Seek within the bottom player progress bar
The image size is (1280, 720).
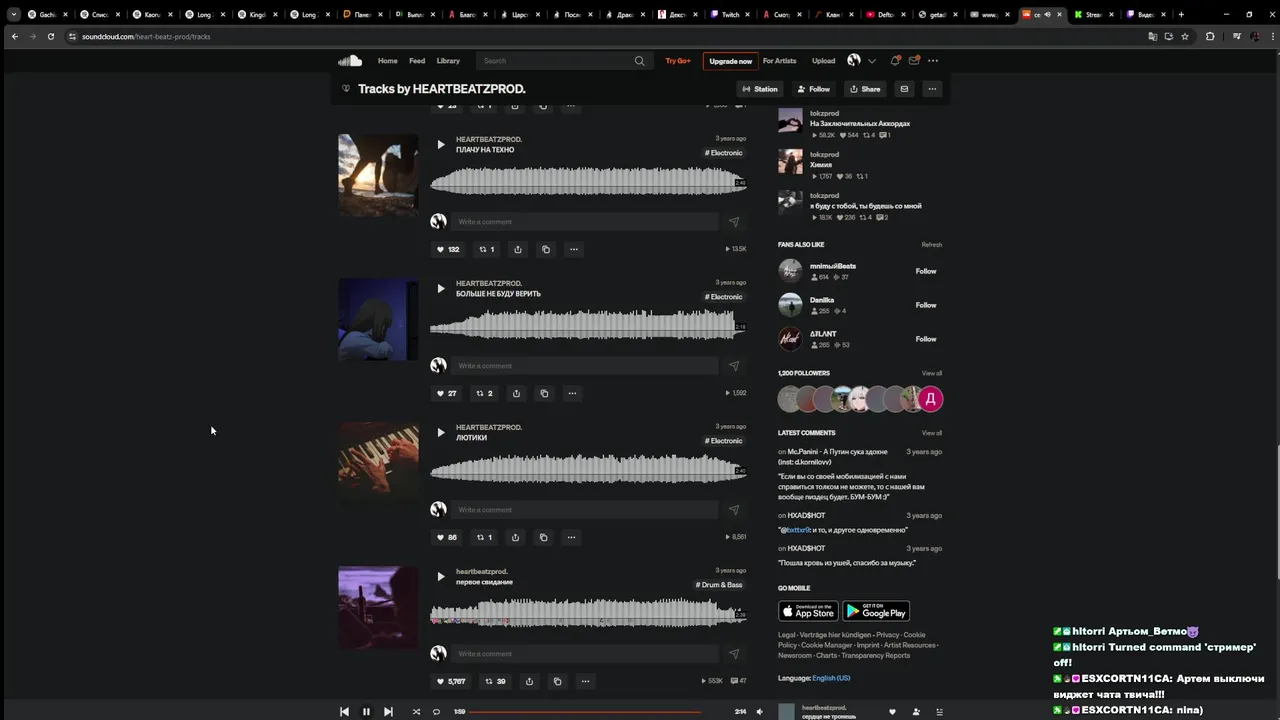[599, 712]
